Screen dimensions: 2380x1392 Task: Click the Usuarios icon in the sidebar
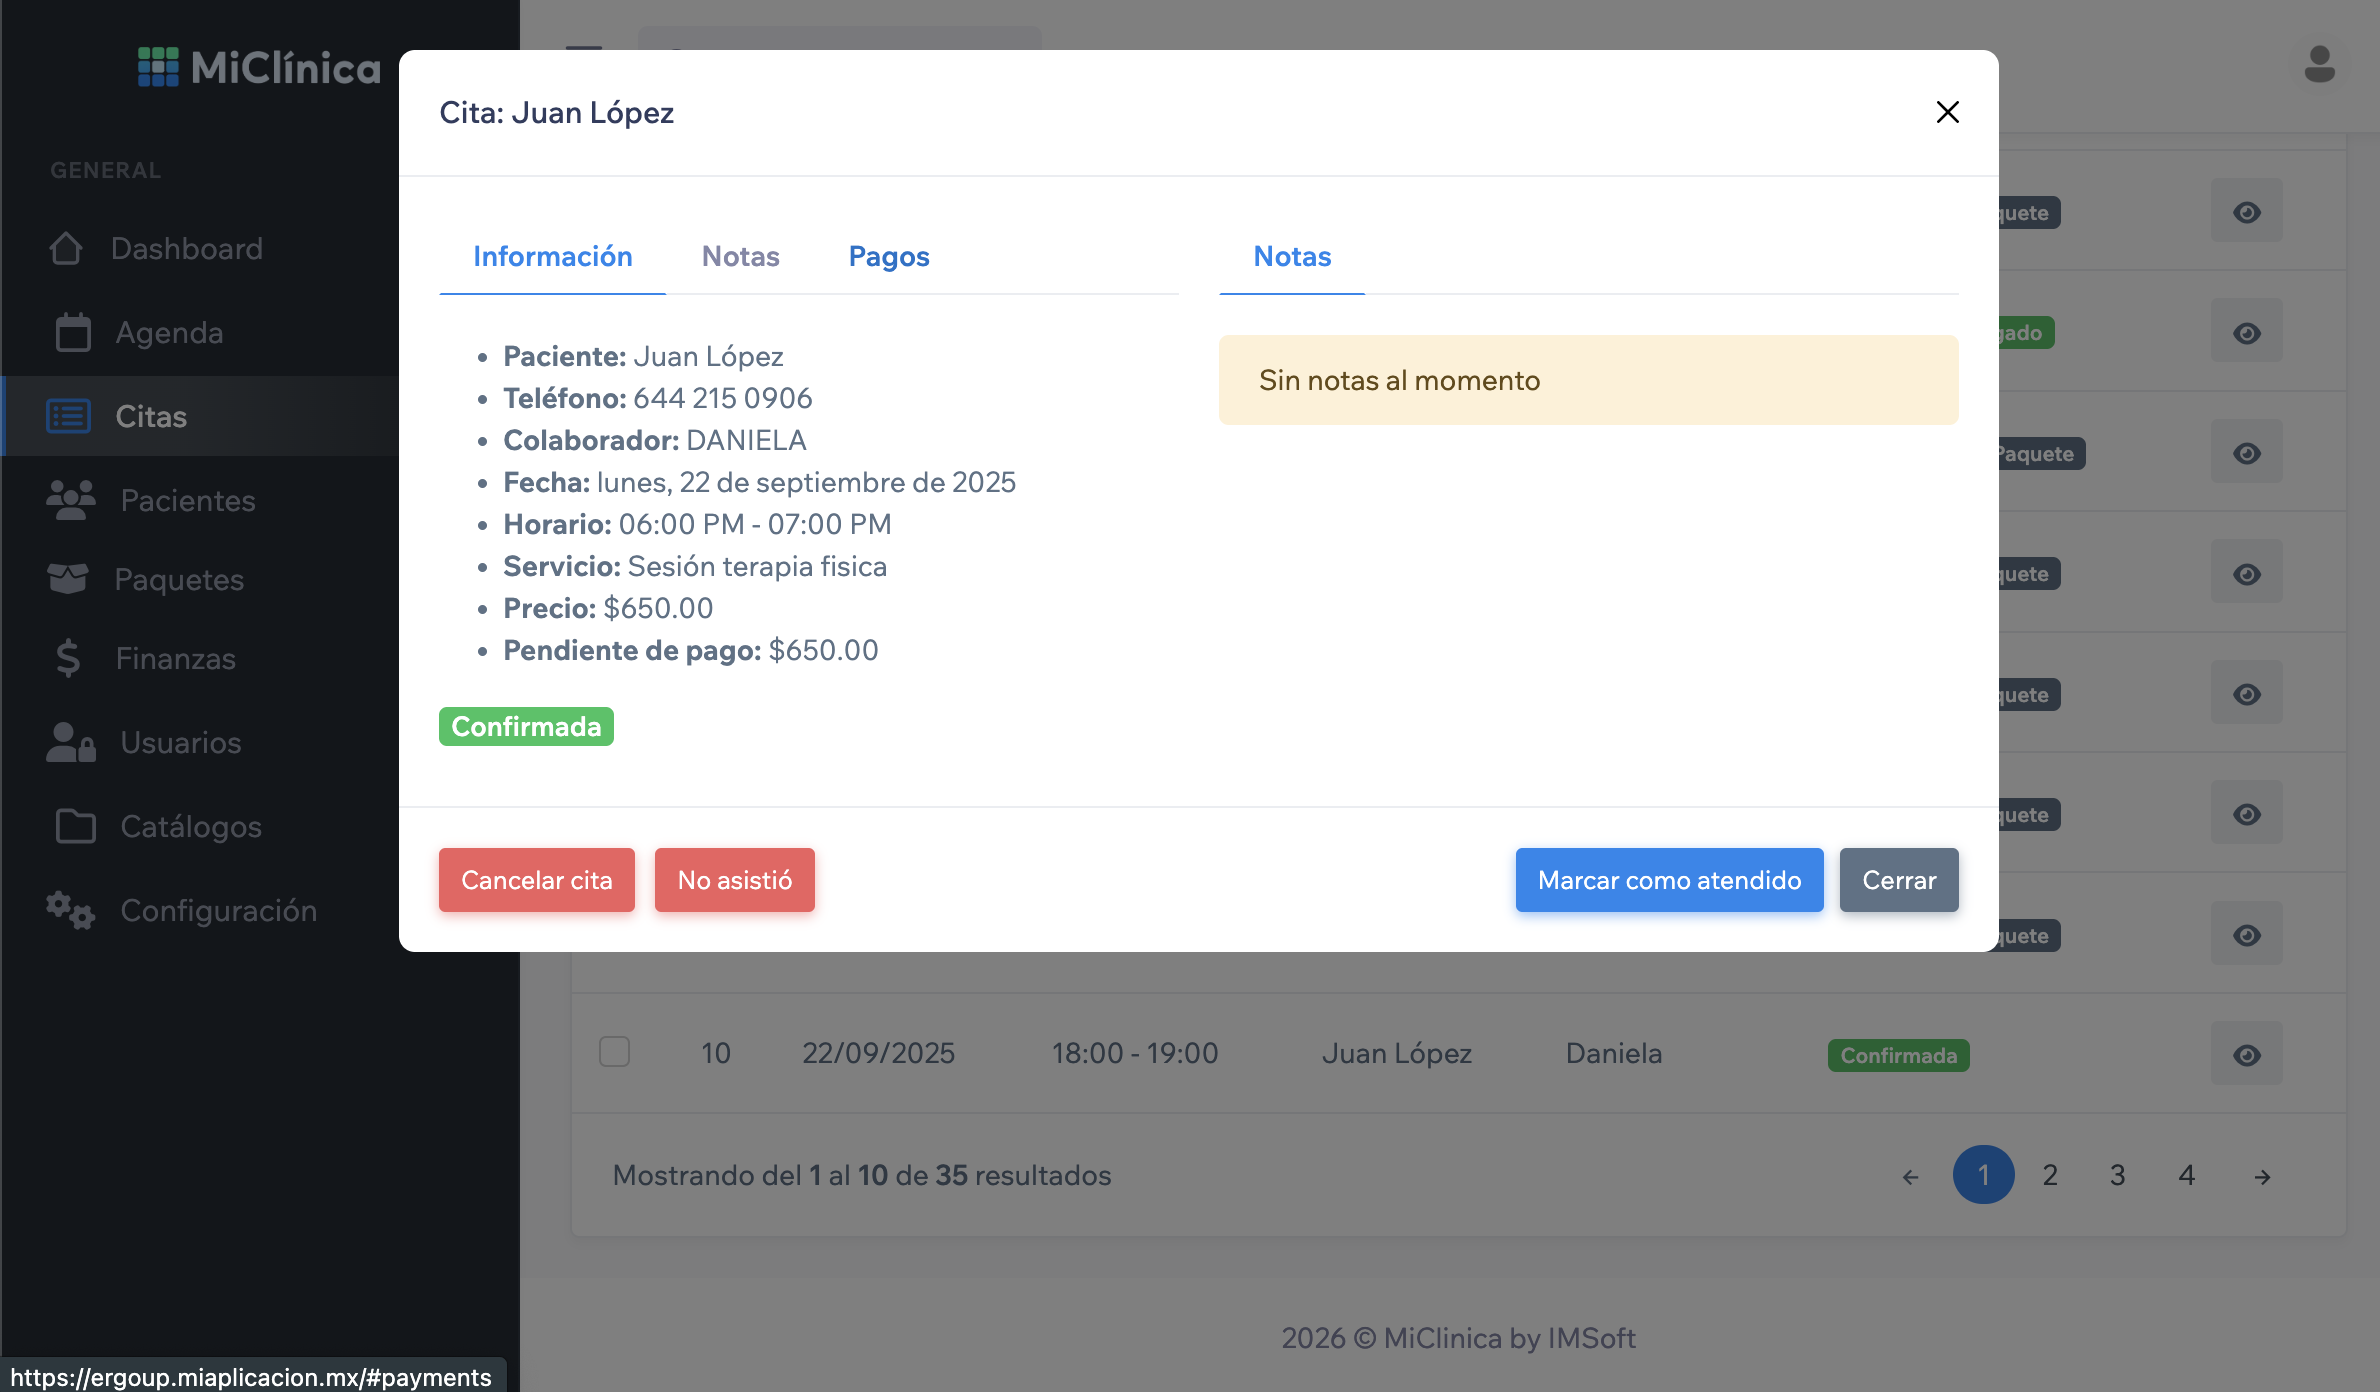(70, 742)
